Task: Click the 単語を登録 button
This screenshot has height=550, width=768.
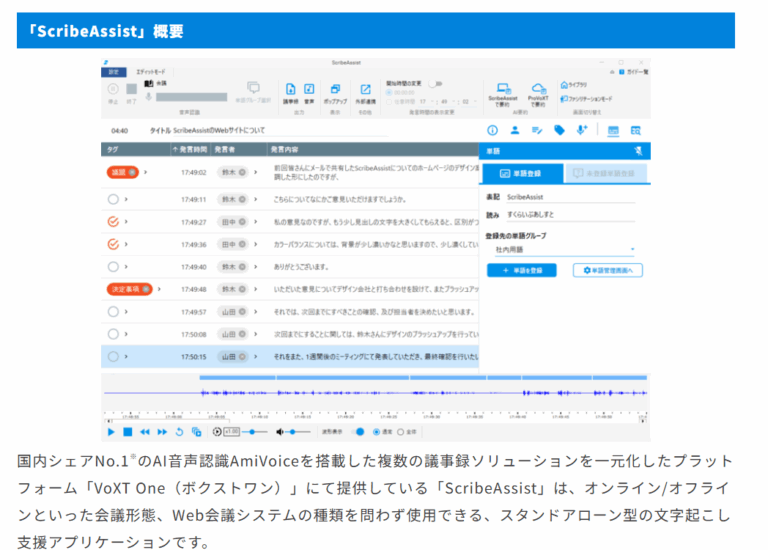Action: 522,270
